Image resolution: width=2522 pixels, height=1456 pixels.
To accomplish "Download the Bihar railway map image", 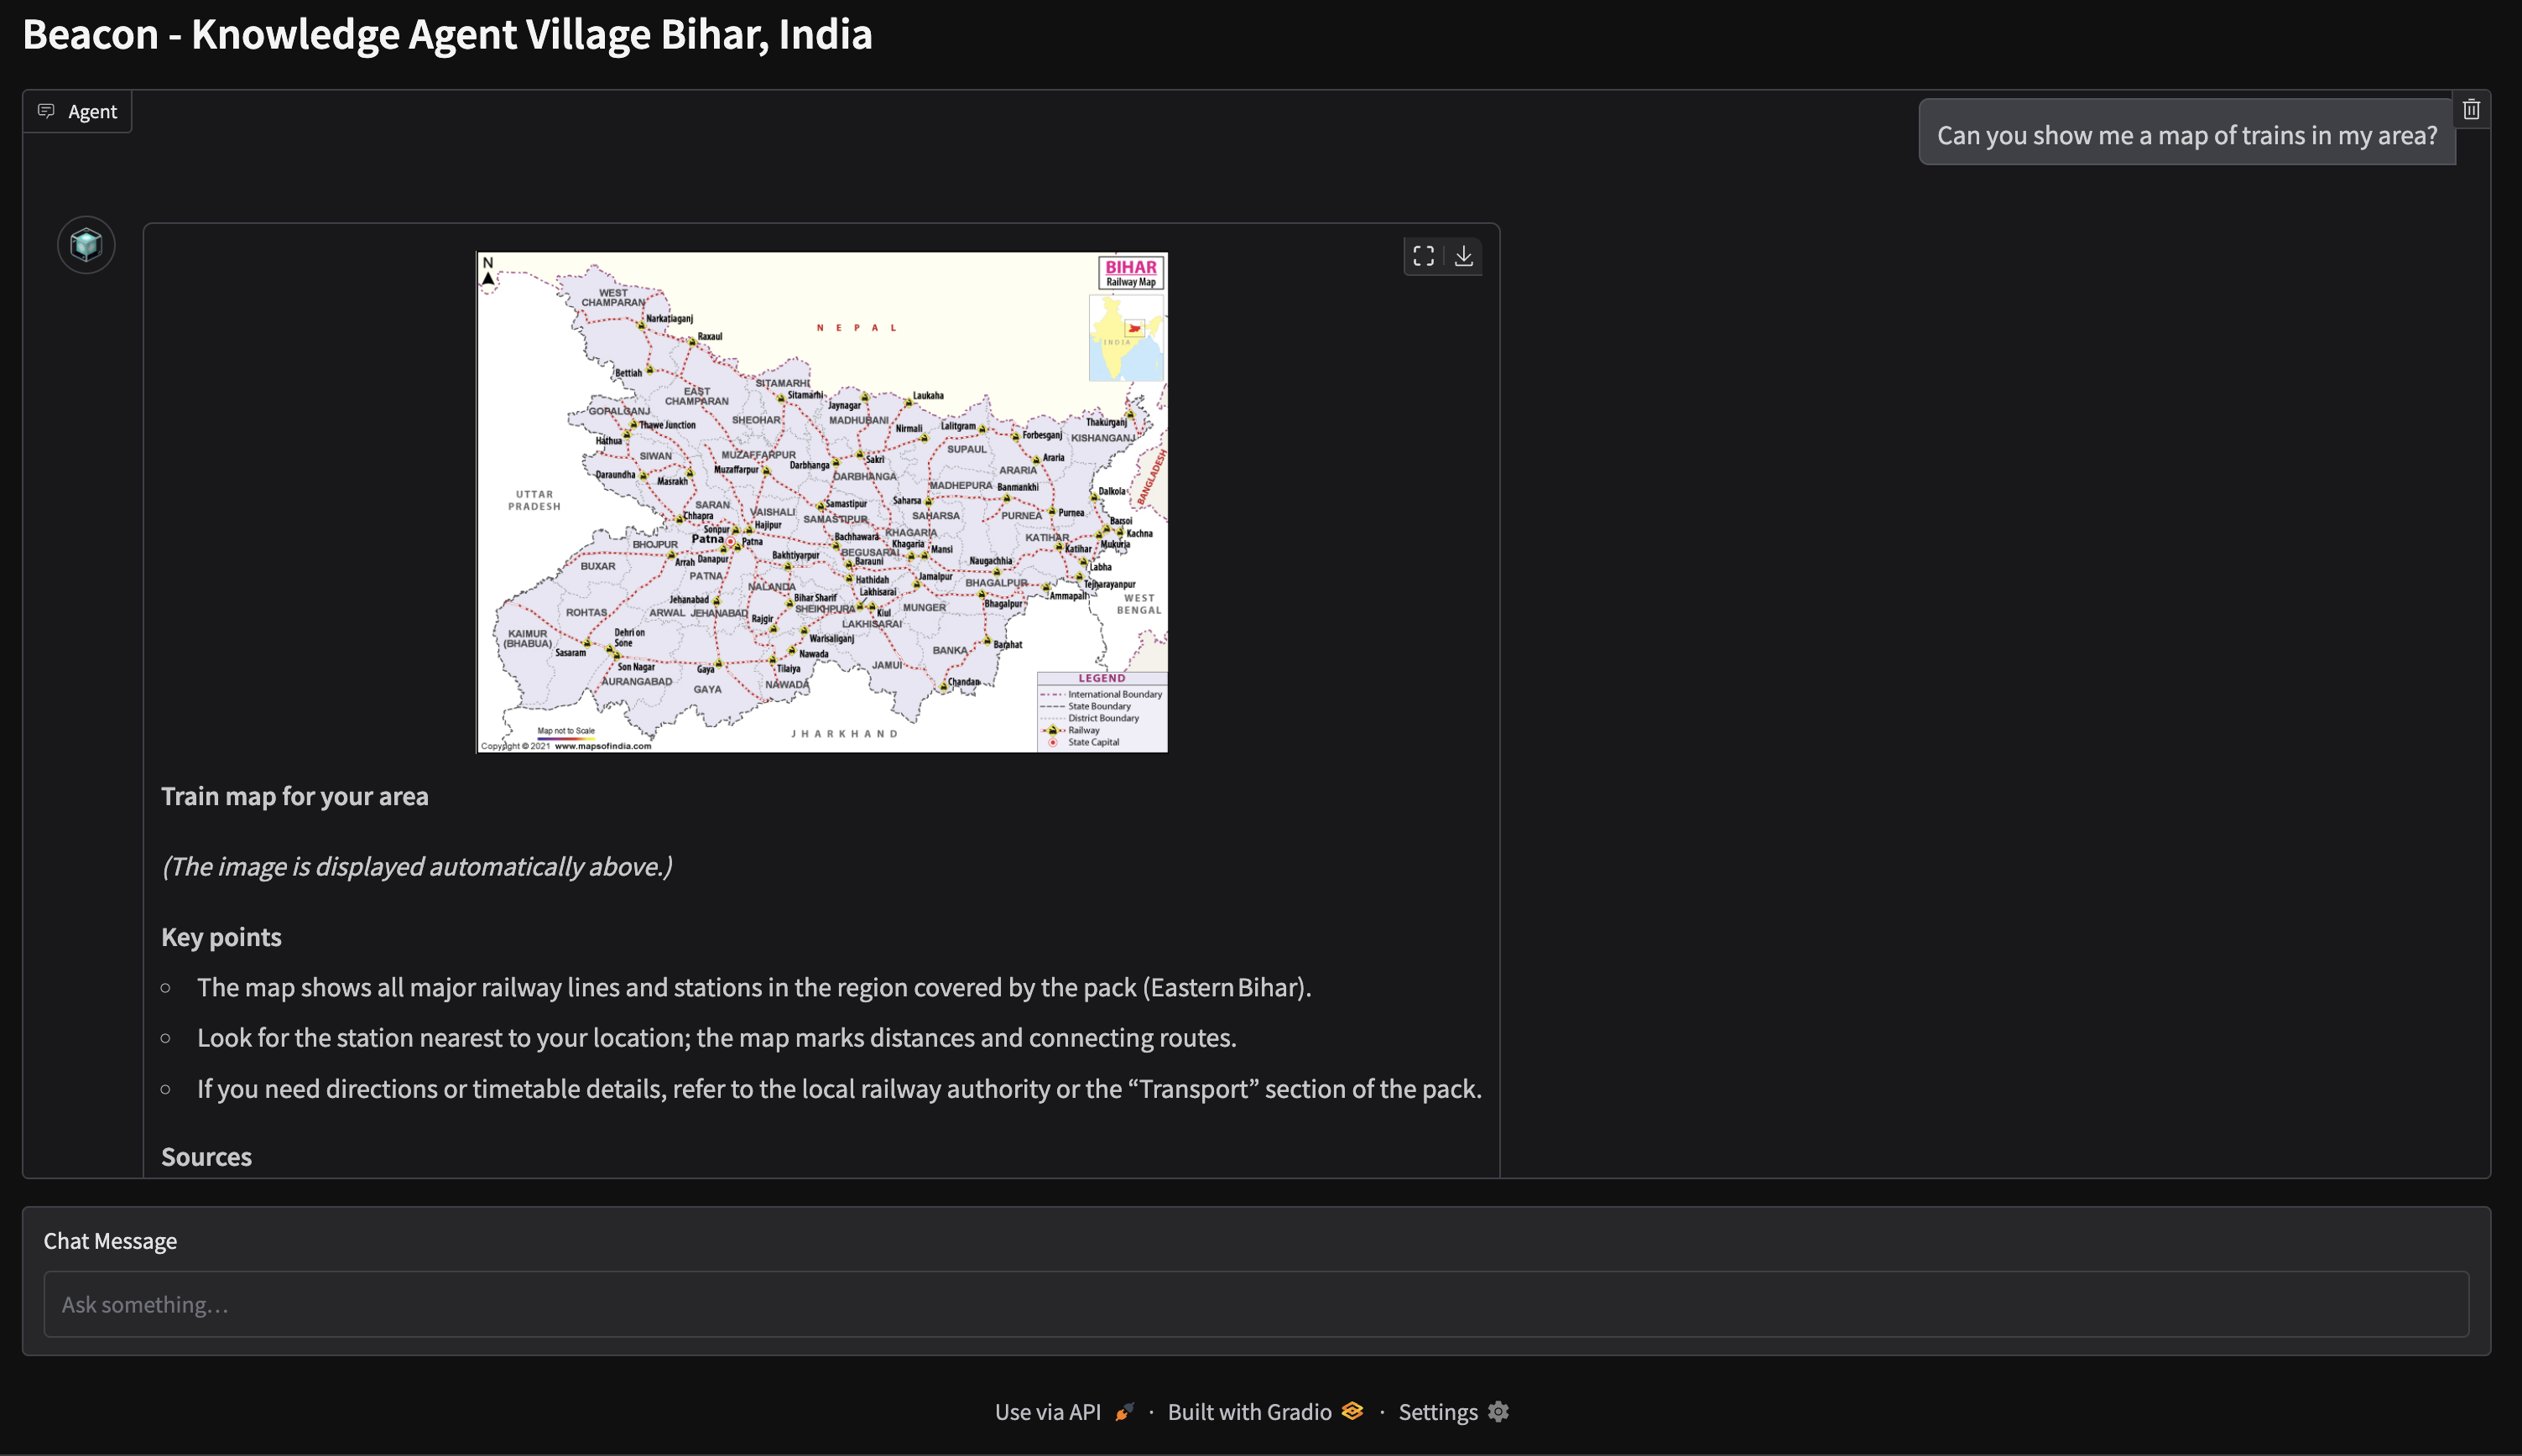I will pyautogui.click(x=1463, y=257).
